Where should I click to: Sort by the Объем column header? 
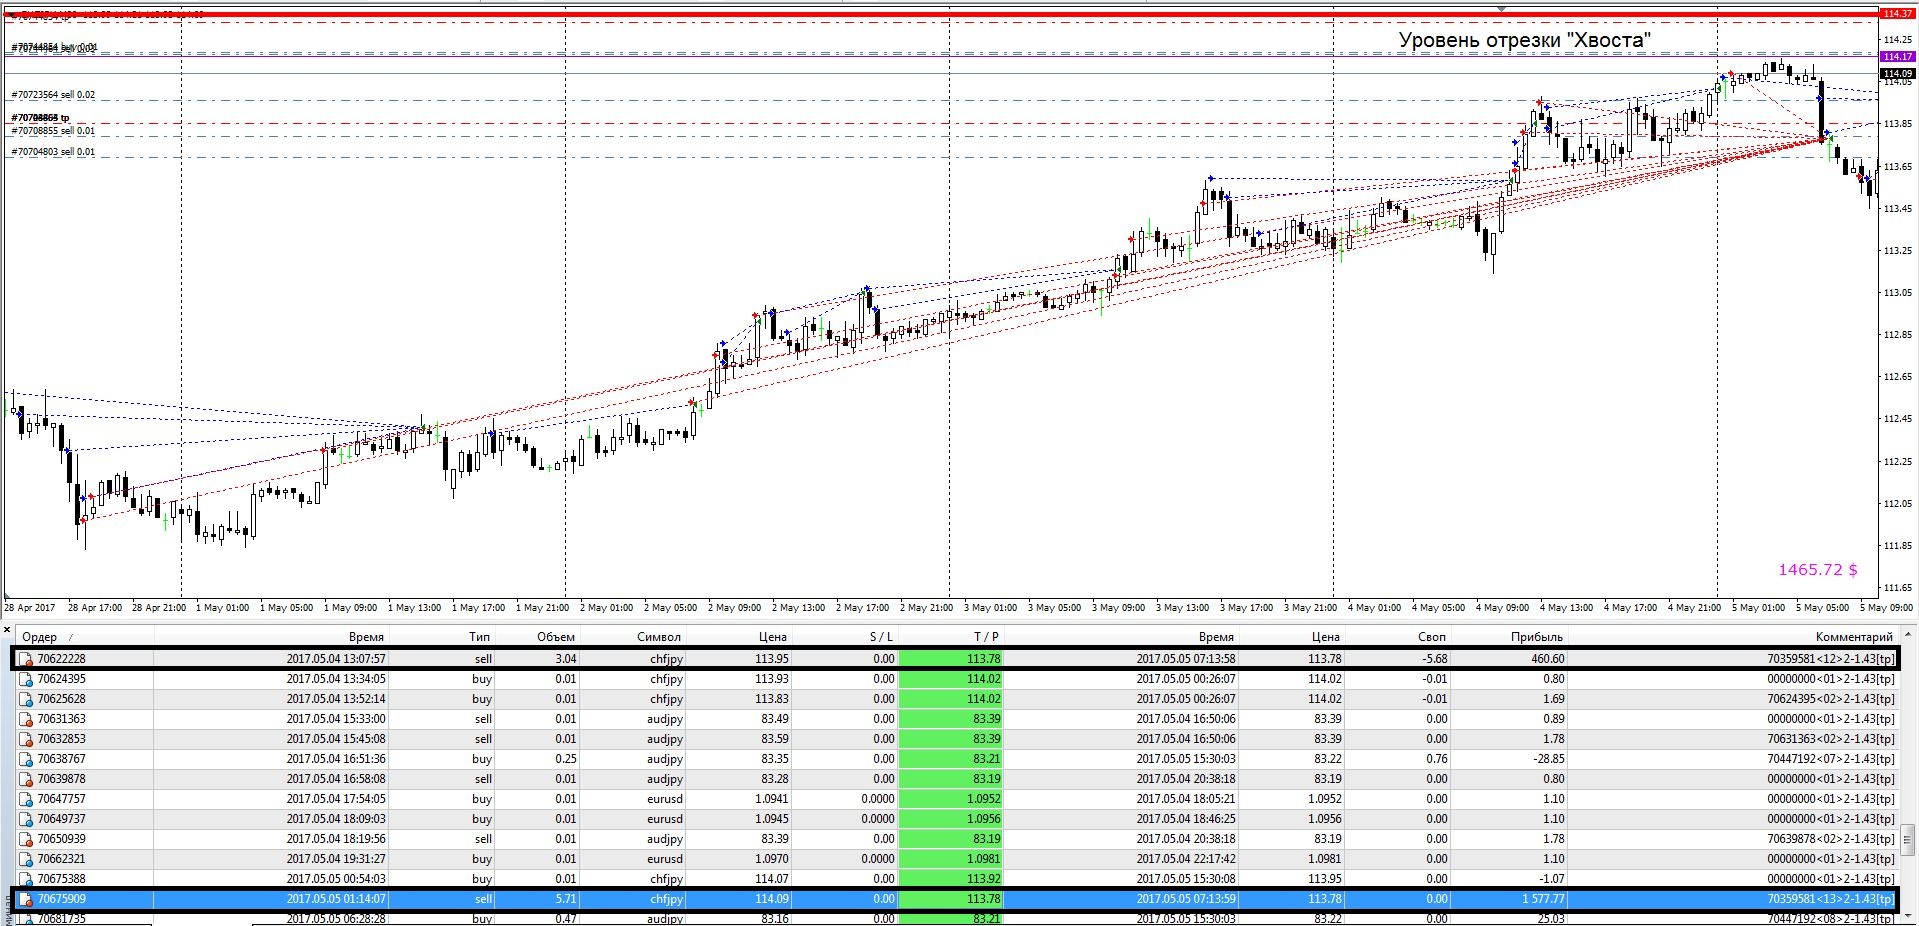[x=537, y=637]
